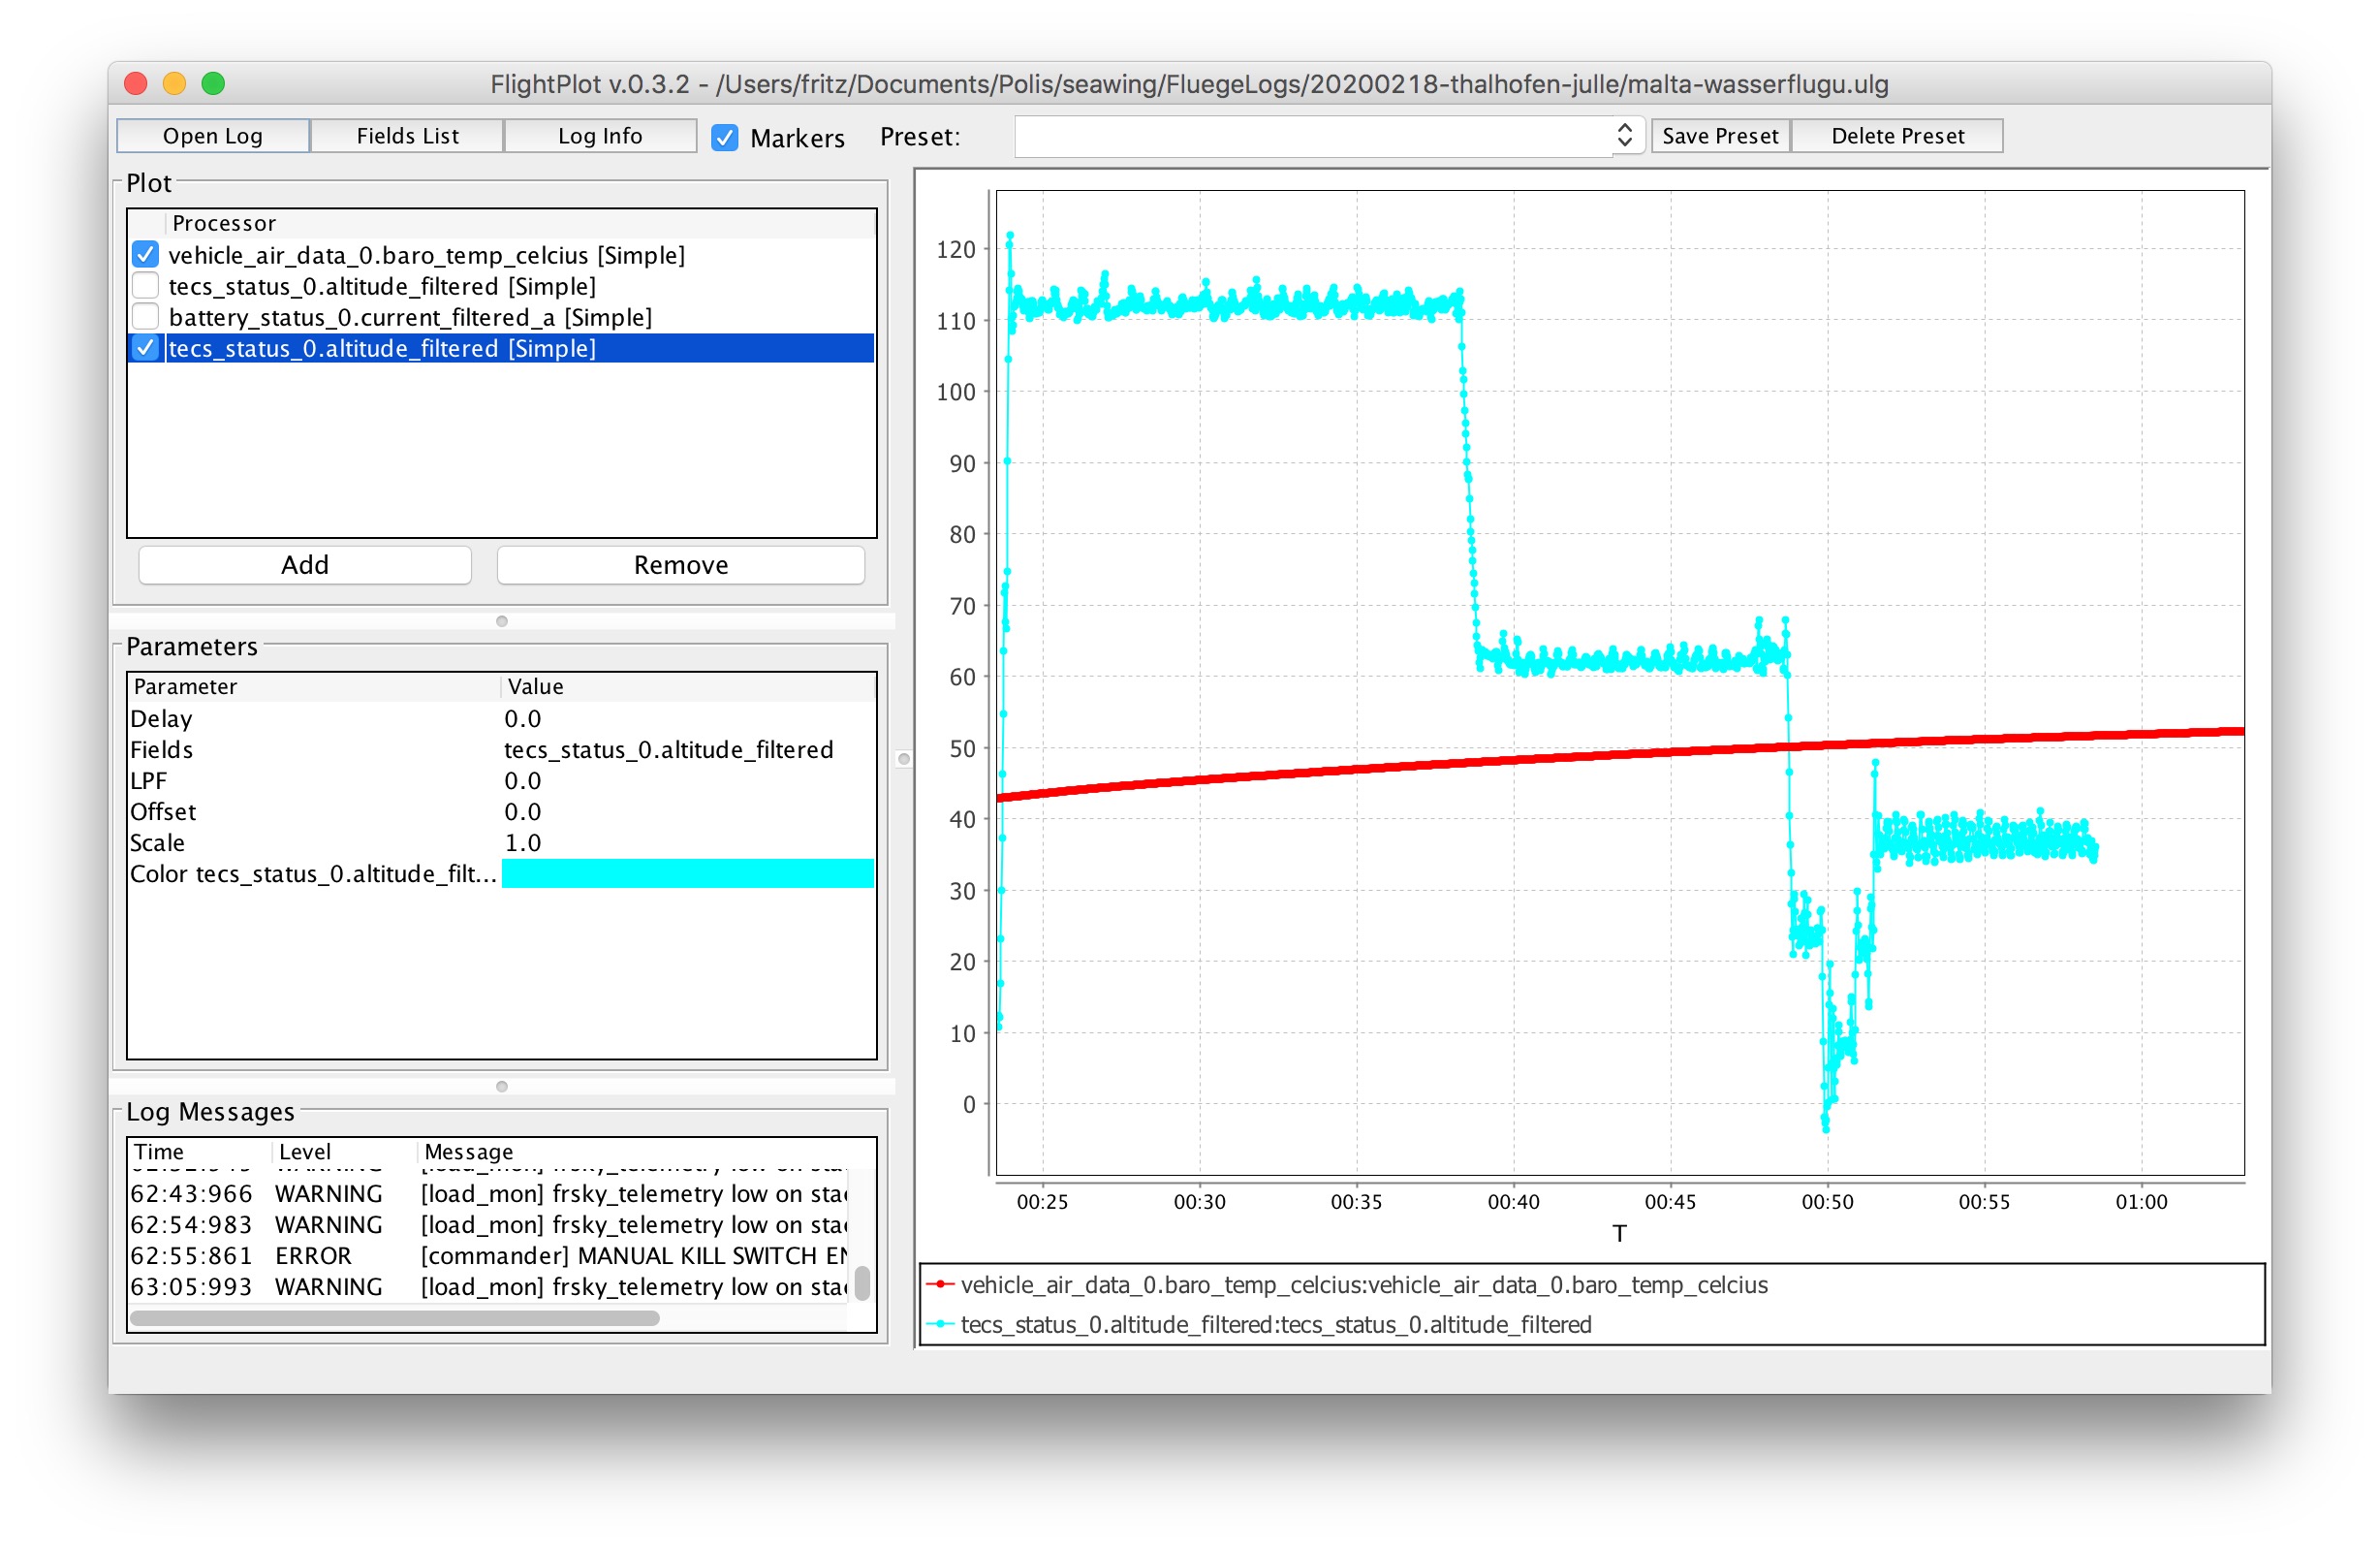This screenshot has width=2380, height=1549.
Task: Click the Remove processor button
Action: (x=681, y=565)
